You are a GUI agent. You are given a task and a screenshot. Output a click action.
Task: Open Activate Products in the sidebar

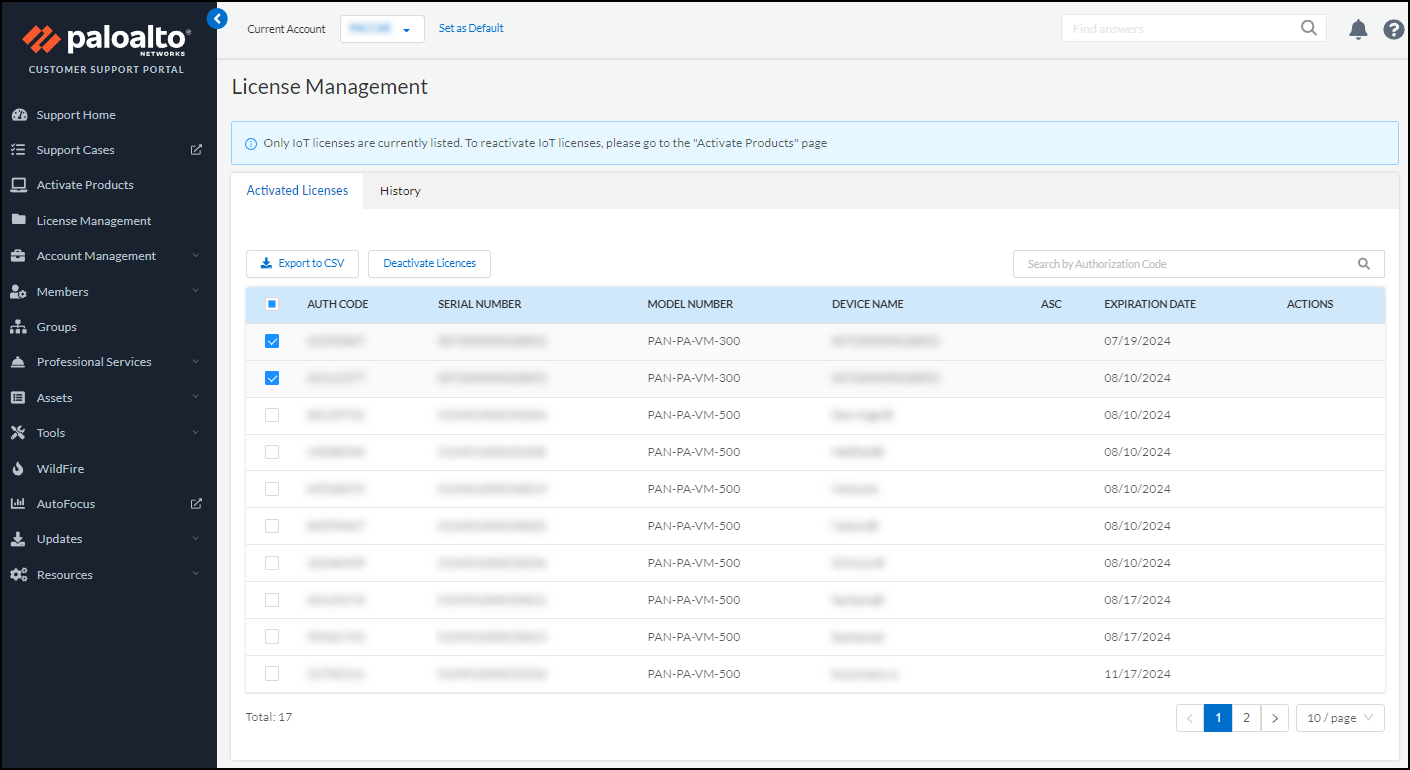click(85, 185)
